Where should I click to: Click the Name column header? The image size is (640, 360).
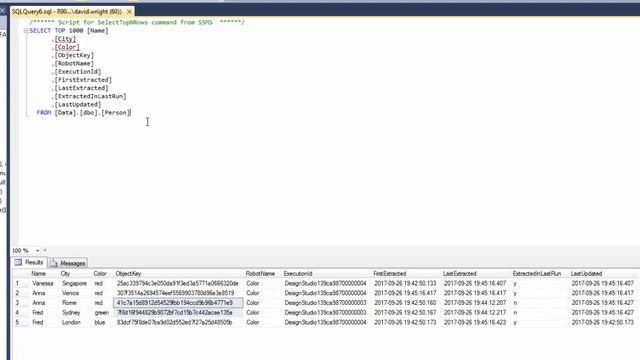pos(38,273)
